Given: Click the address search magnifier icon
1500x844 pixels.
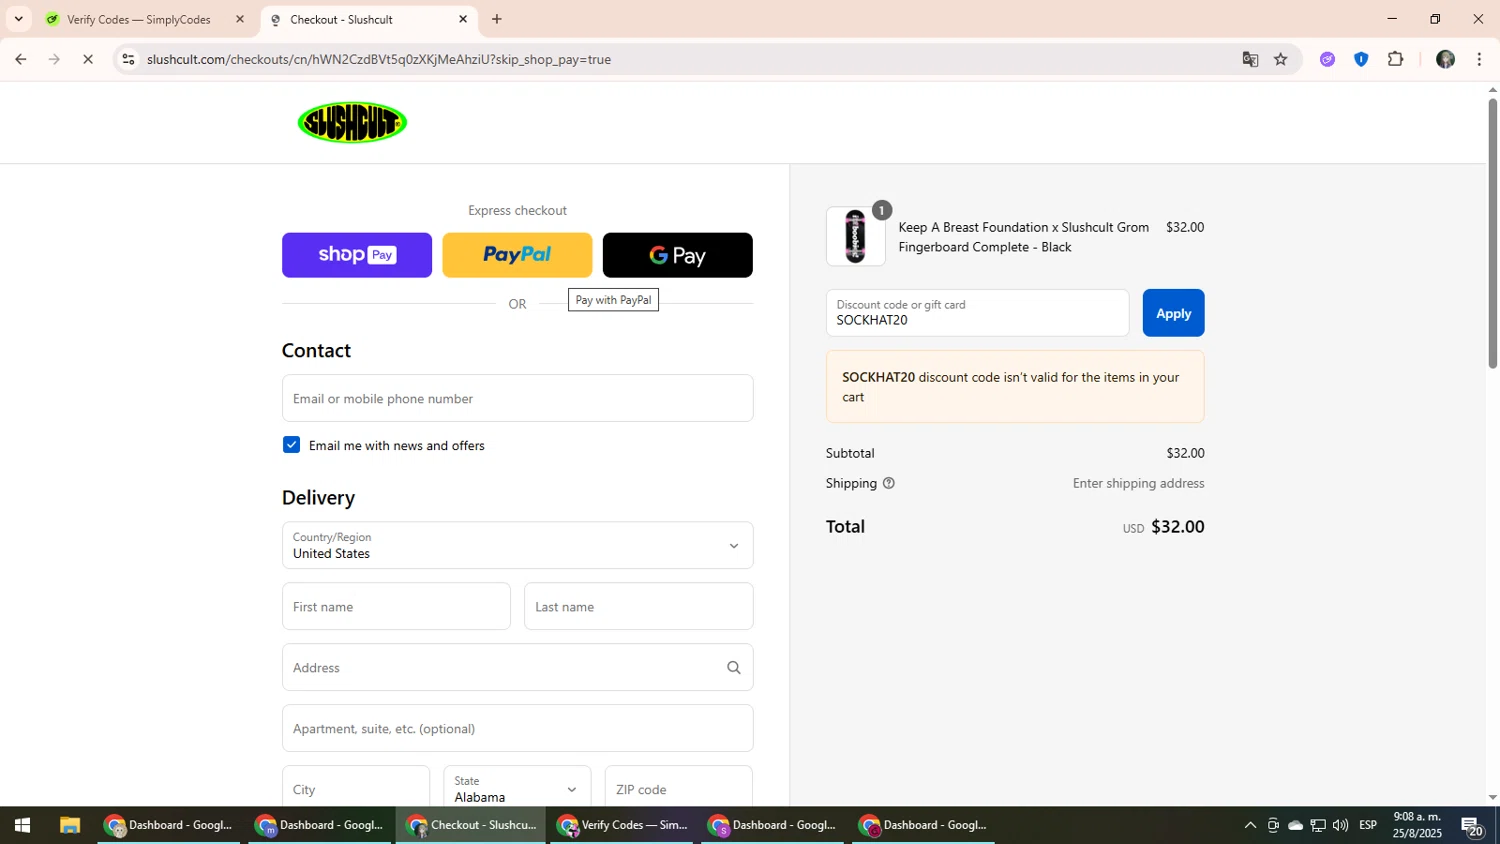Looking at the screenshot, I should pos(734,667).
